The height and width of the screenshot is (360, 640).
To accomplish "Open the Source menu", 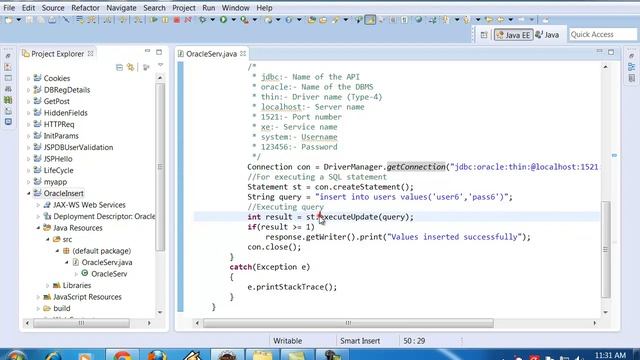I will click(x=53, y=8).
